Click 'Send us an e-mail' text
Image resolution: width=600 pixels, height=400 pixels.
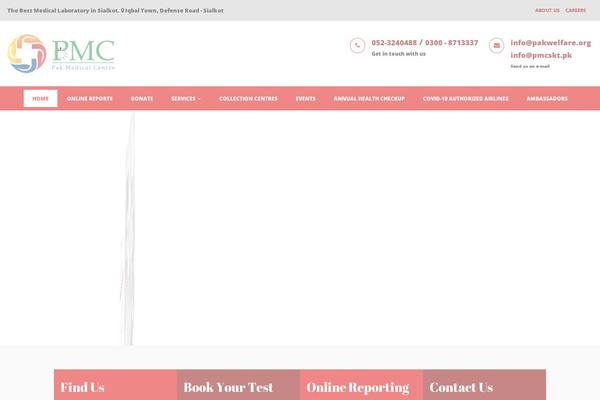tap(530, 66)
